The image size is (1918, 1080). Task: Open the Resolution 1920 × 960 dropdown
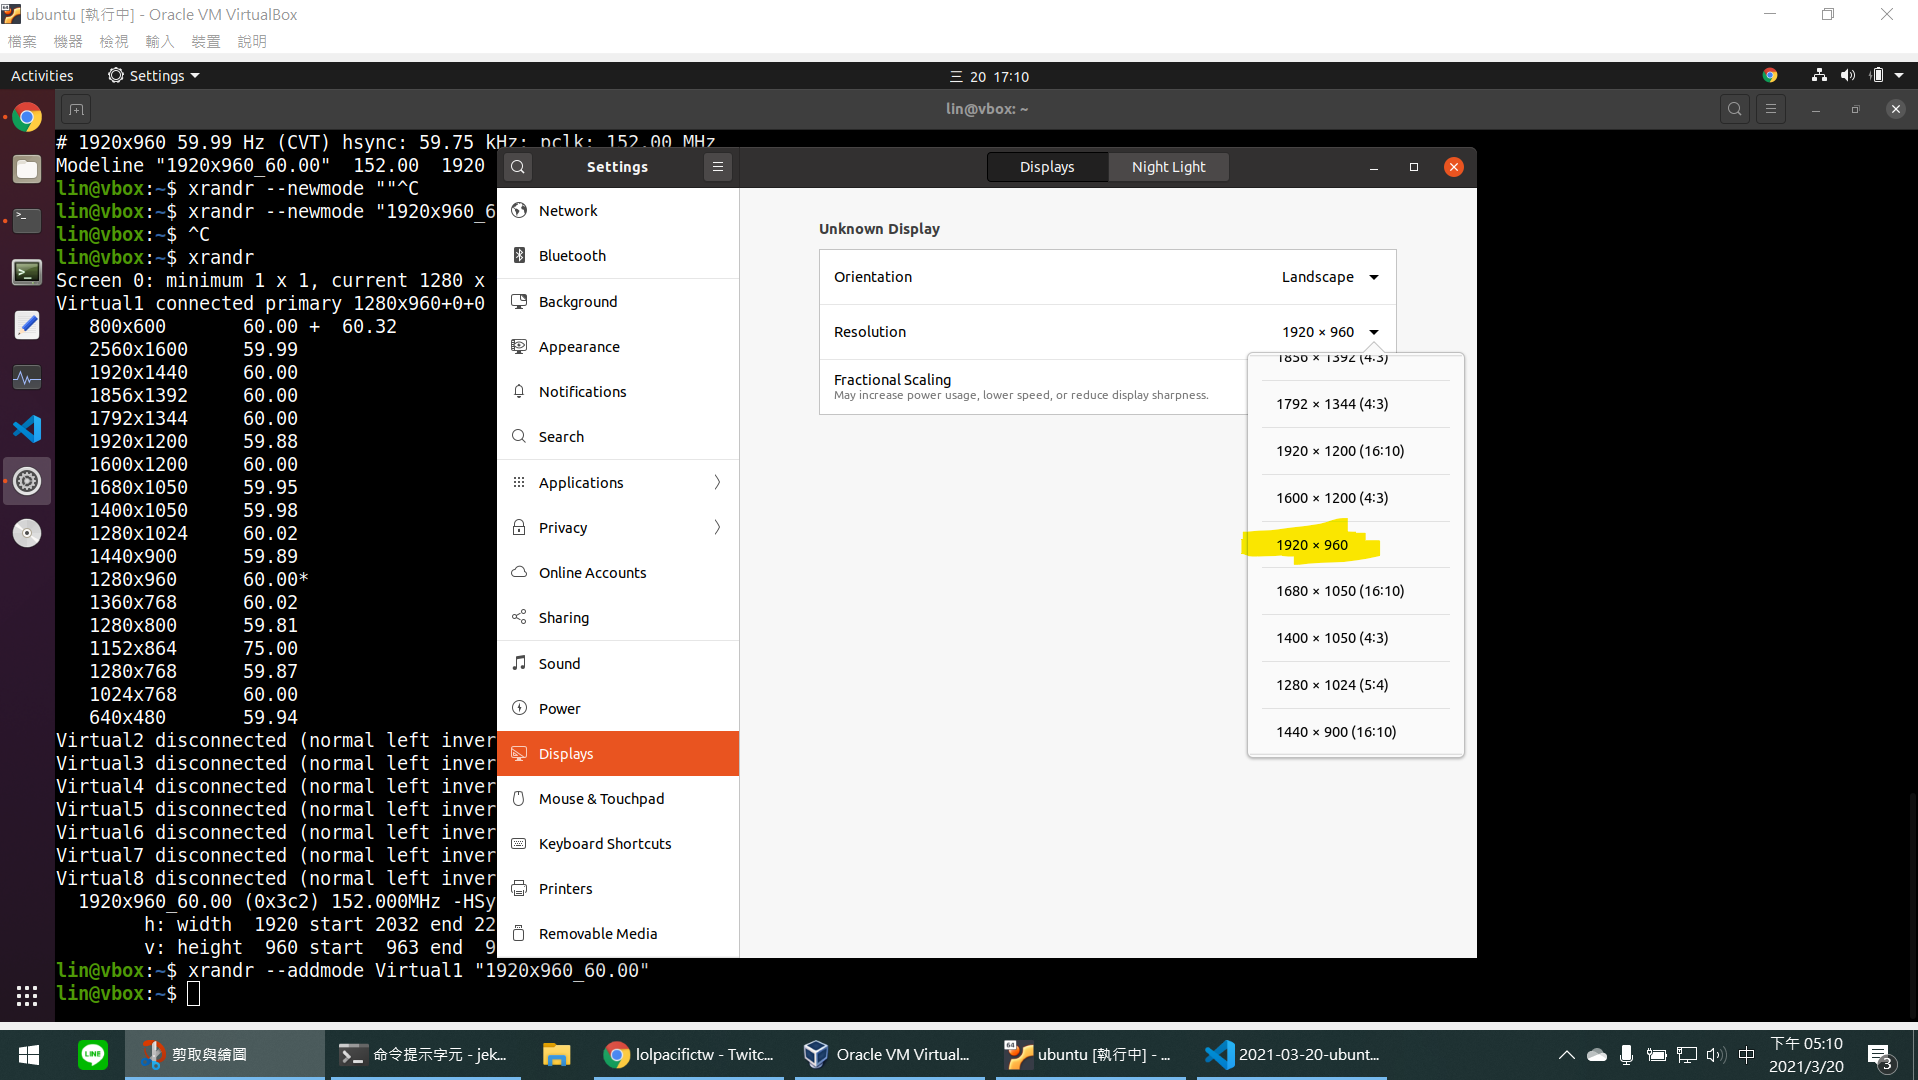[x=1330, y=332]
